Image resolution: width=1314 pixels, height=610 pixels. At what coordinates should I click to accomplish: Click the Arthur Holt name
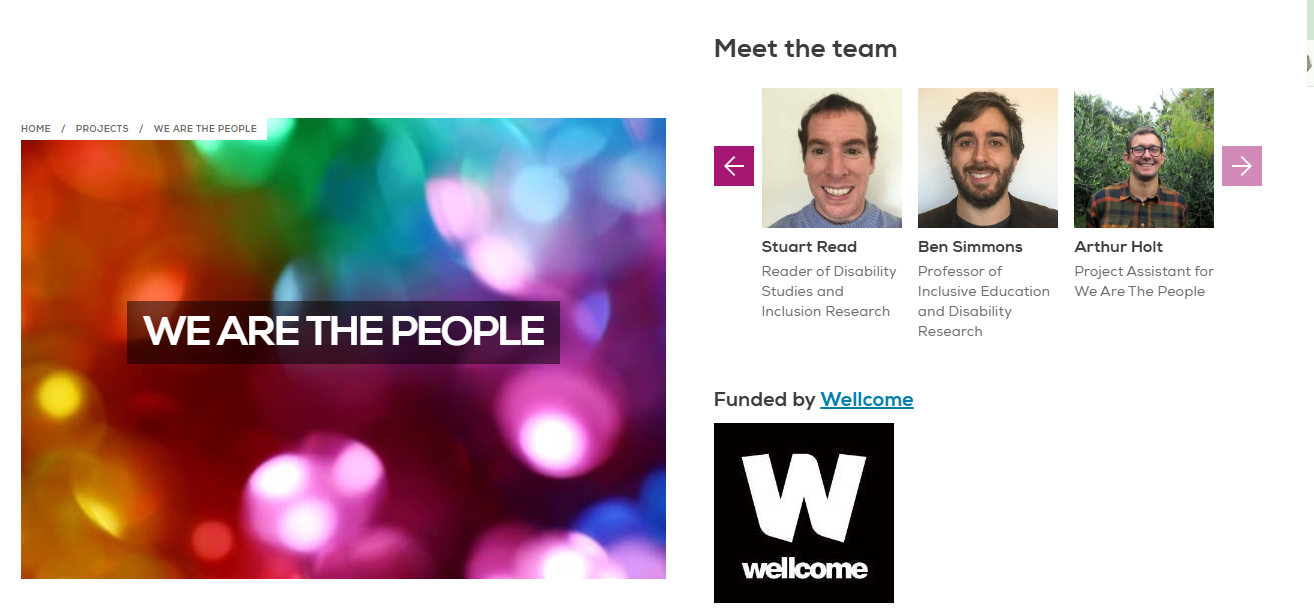(1118, 247)
